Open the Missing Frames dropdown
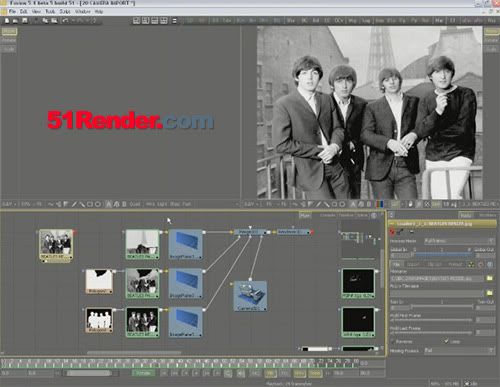The width and height of the screenshot is (500, 387). click(x=459, y=351)
